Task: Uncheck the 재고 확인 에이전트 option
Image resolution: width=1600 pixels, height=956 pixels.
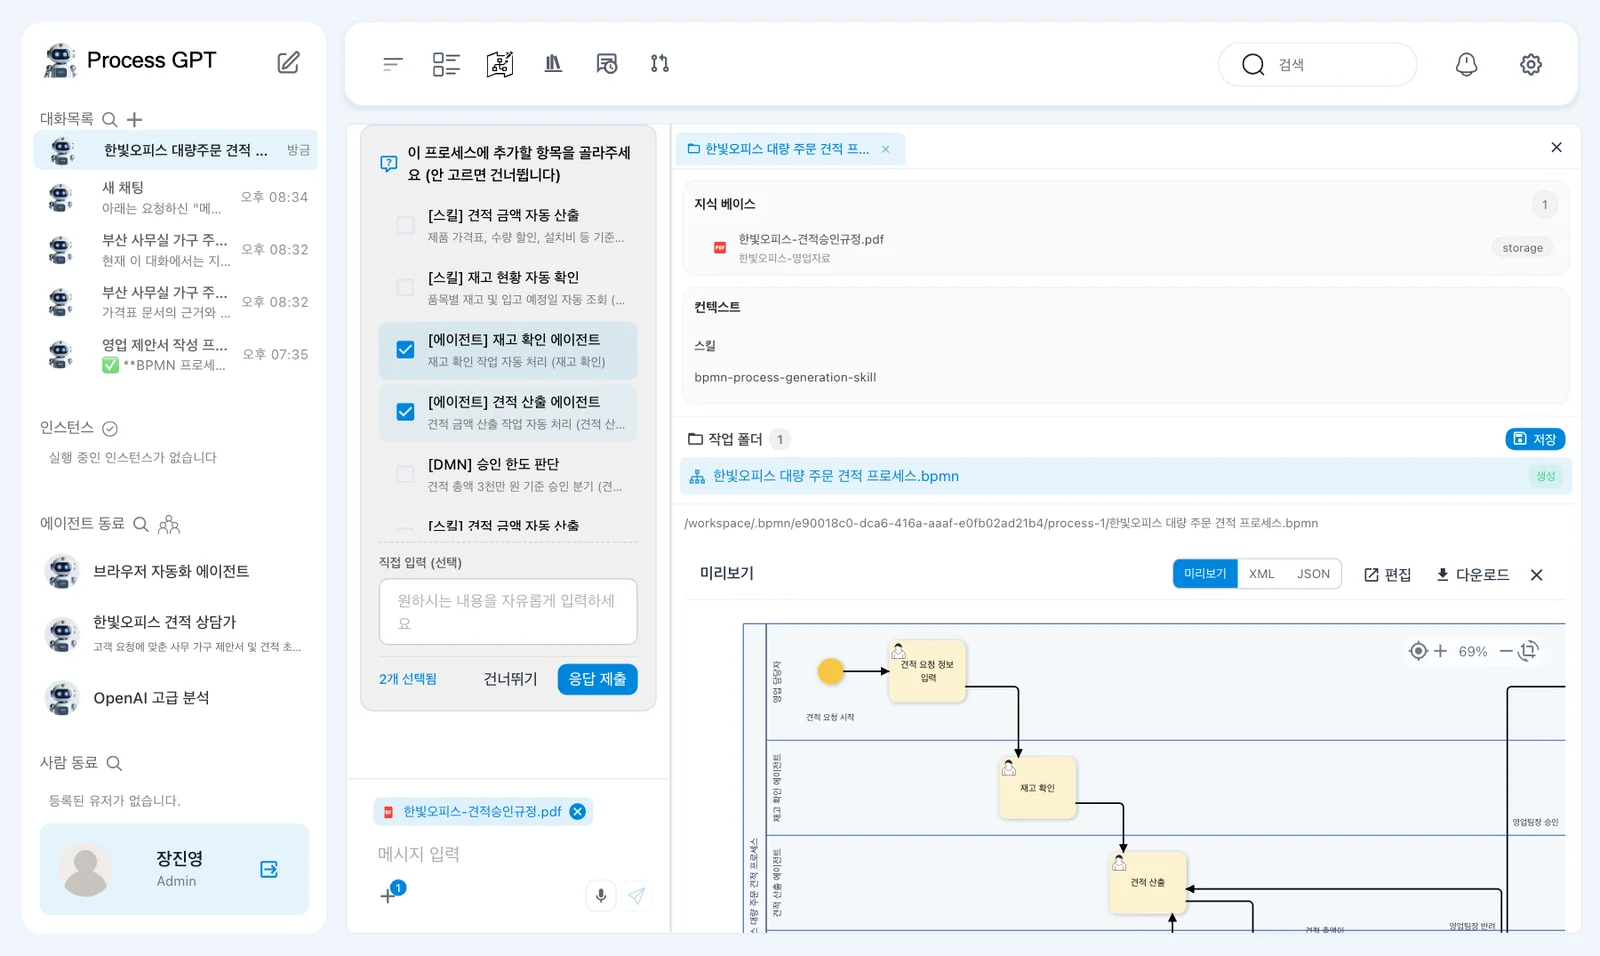Action: (x=405, y=350)
